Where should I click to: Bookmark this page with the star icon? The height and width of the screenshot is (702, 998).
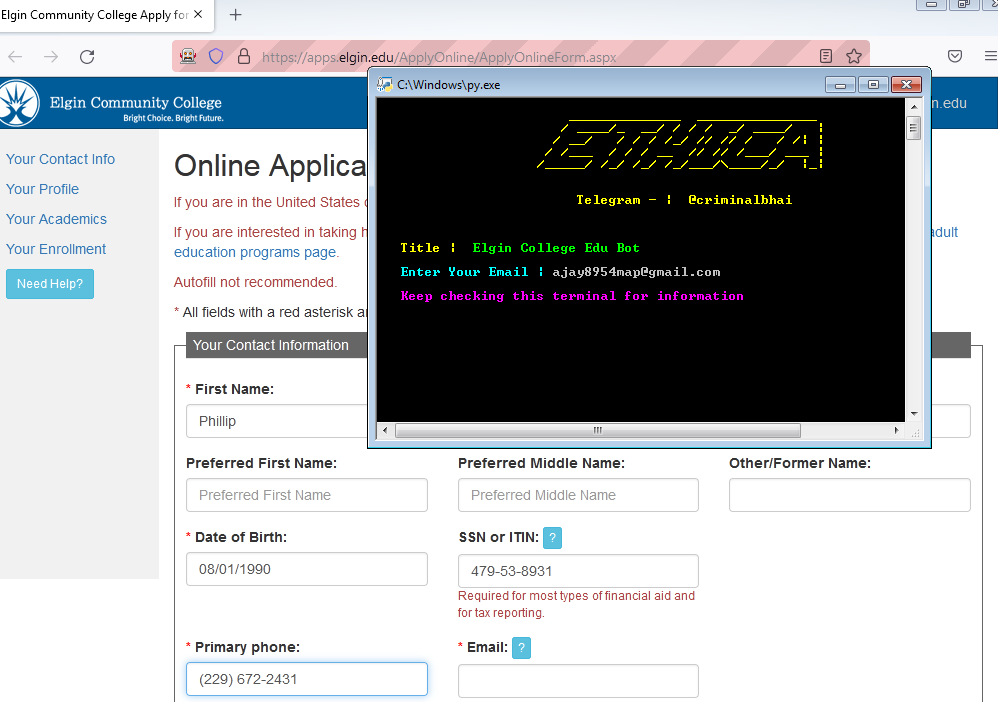854,56
